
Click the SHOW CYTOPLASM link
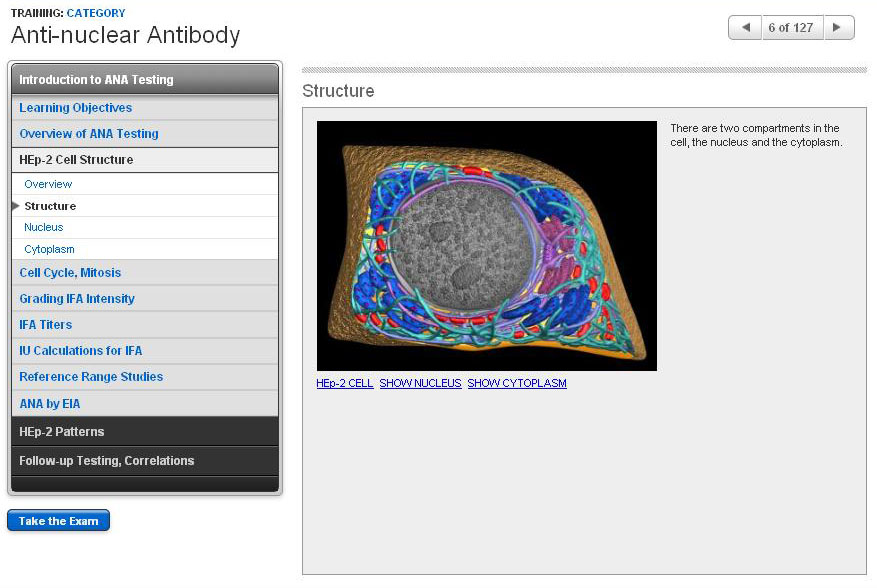coord(517,383)
